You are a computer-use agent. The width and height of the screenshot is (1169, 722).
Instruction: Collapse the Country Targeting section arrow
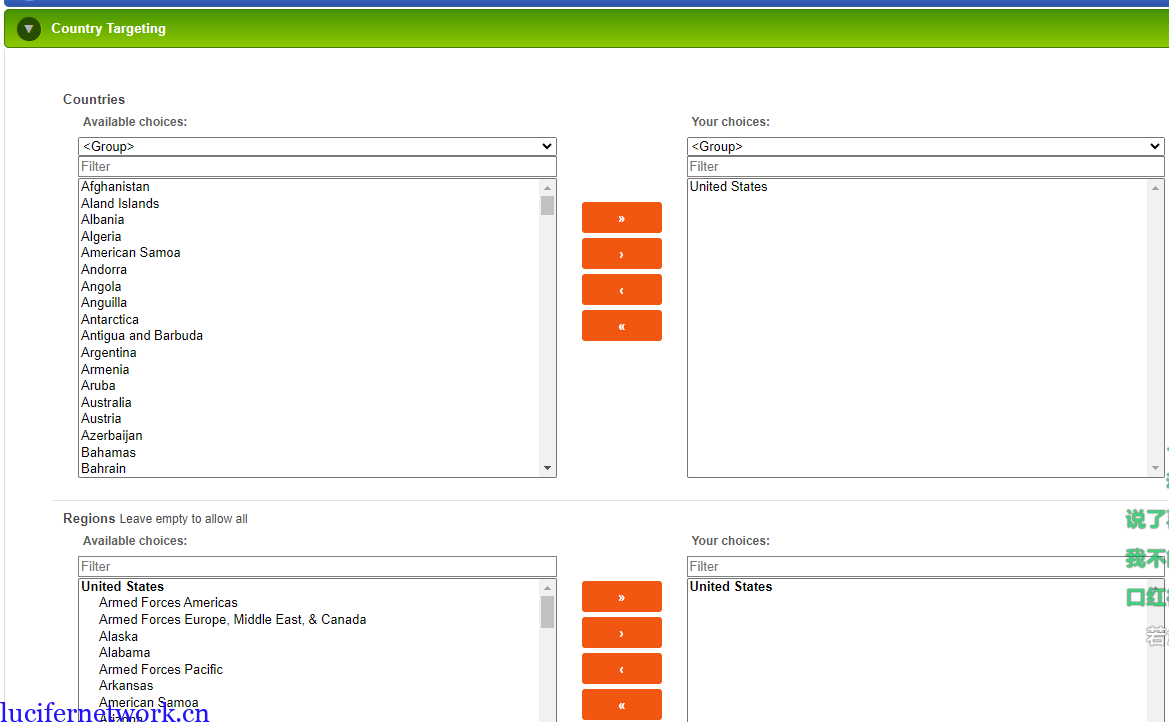point(29,29)
